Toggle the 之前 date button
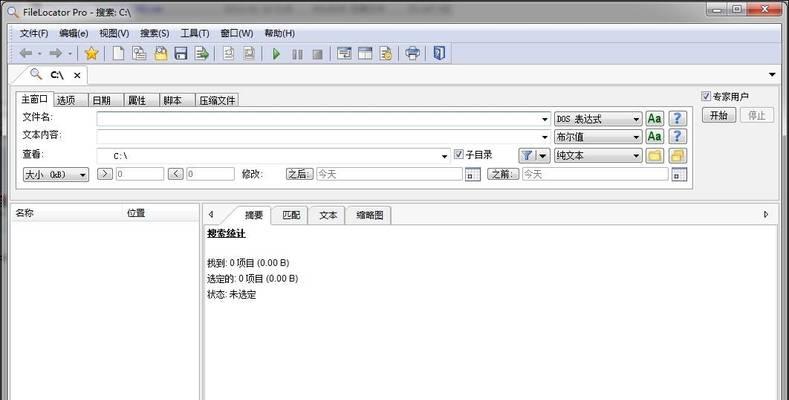The image size is (789, 400). (503, 174)
